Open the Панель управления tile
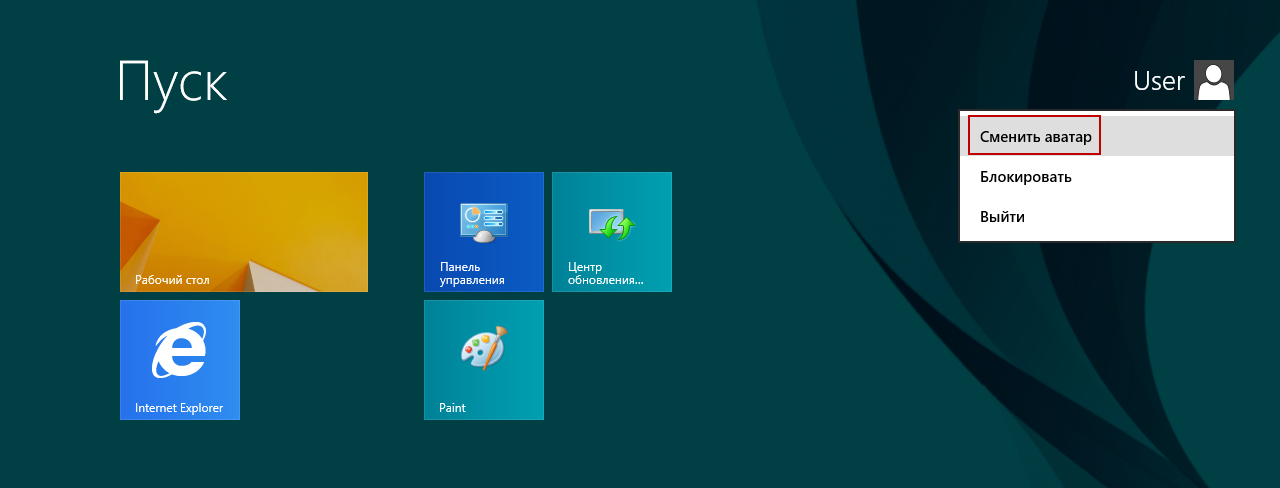Image resolution: width=1280 pixels, height=488 pixels. (x=484, y=232)
